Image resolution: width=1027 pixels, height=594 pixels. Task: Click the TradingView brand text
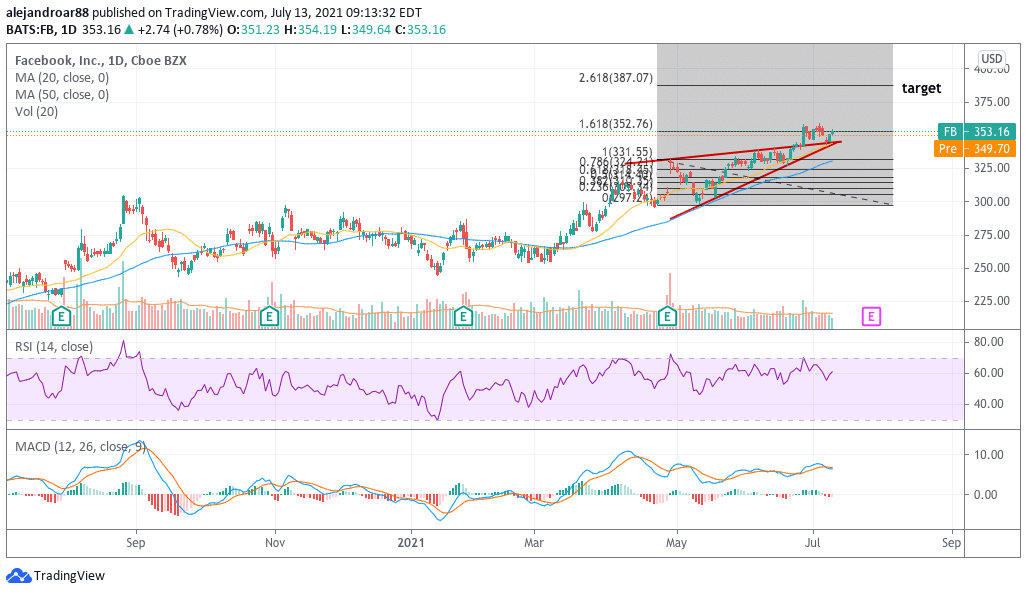69,576
